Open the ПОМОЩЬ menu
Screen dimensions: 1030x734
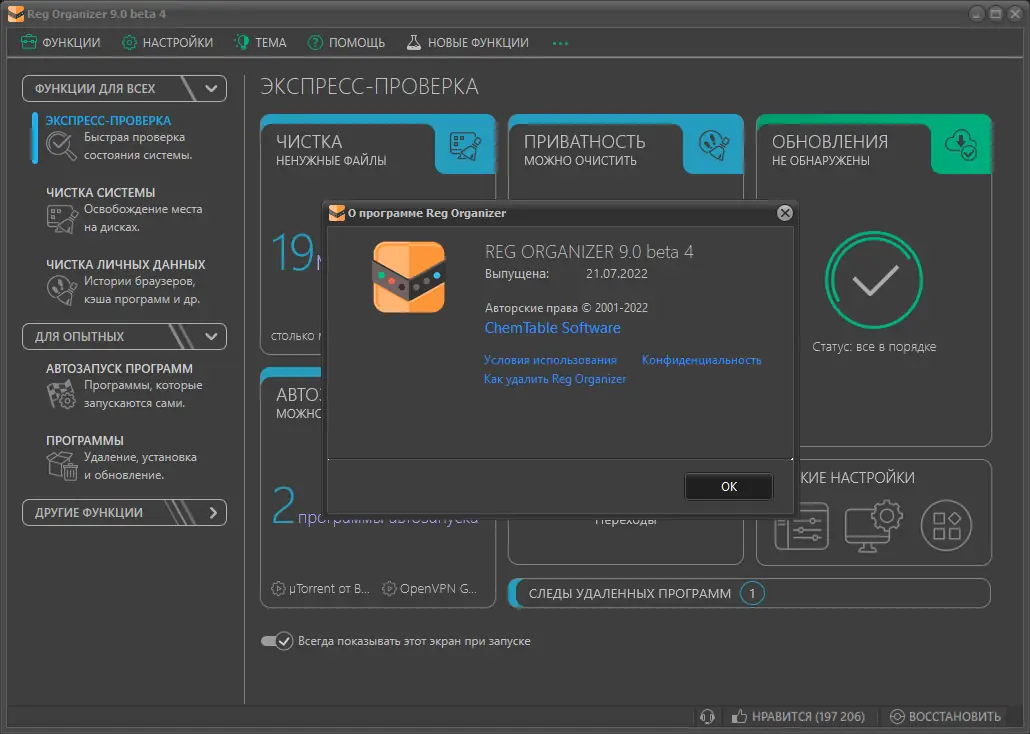tap(346, 43)
